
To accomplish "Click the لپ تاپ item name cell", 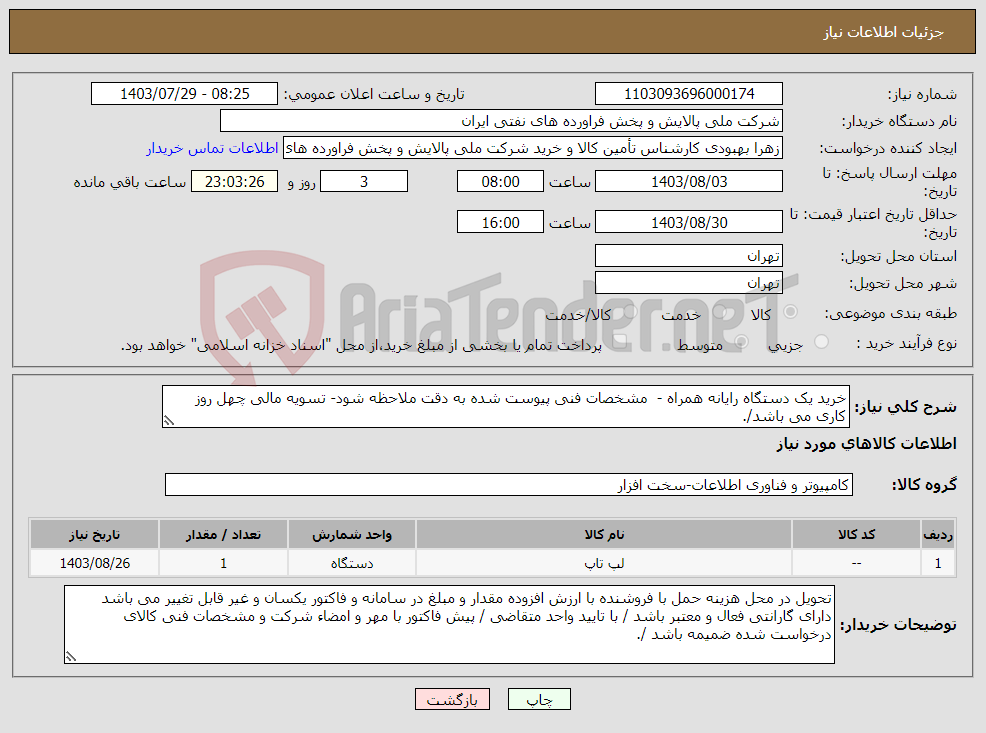I will pos(604,563).
